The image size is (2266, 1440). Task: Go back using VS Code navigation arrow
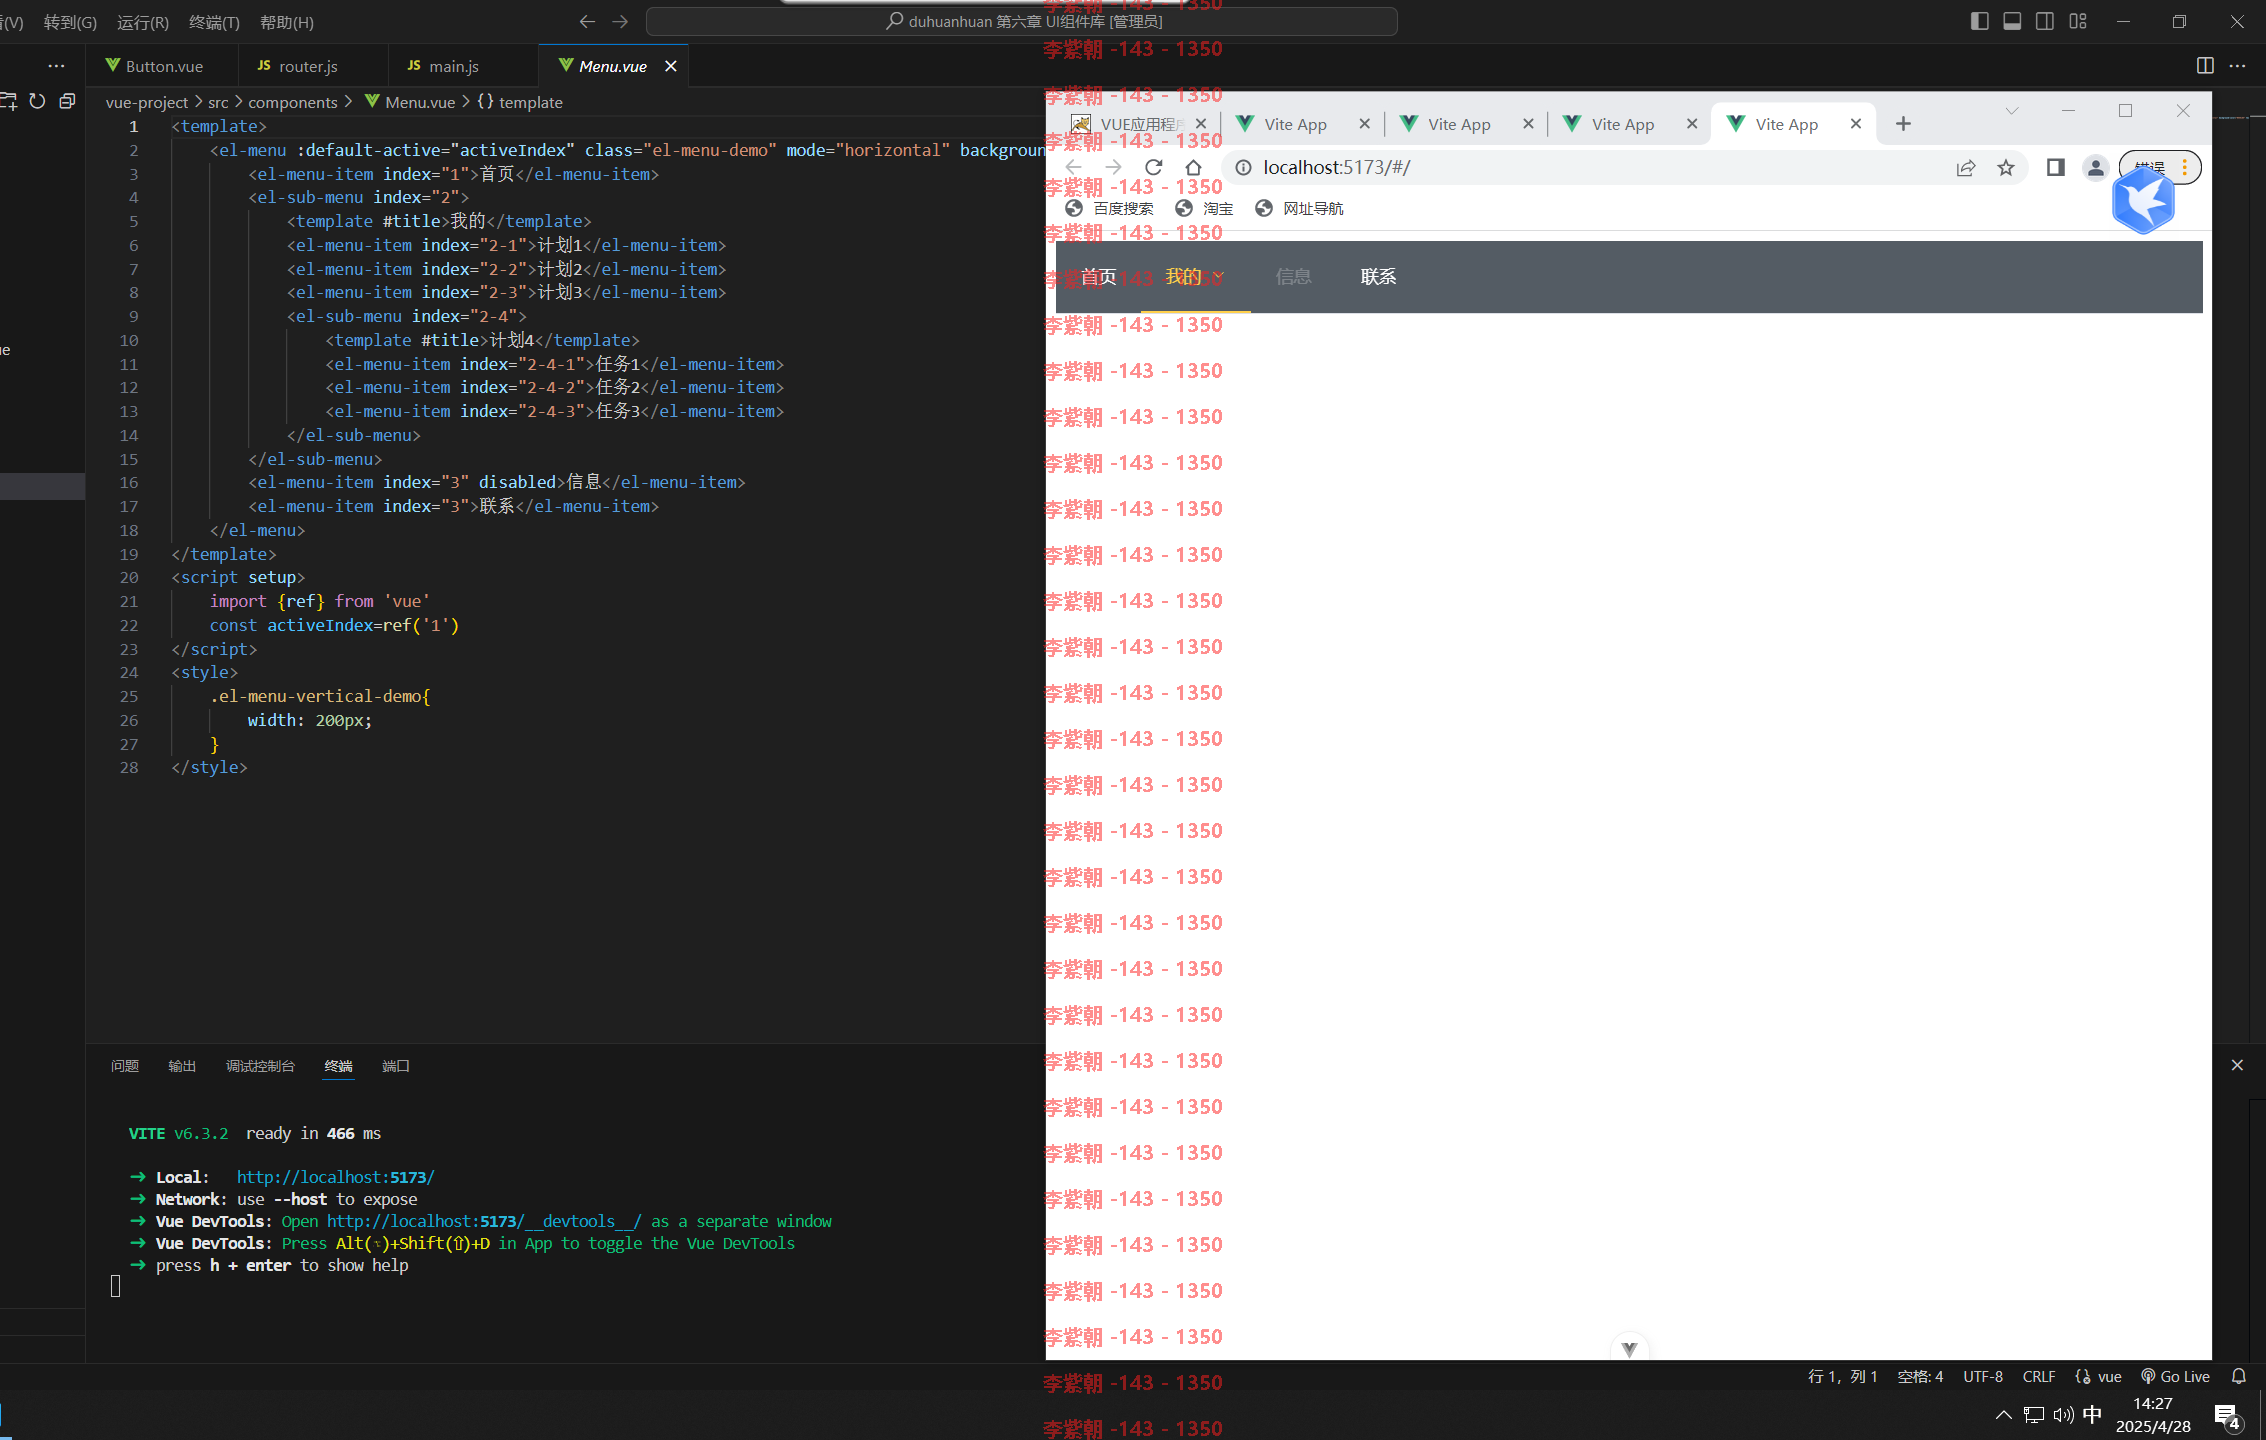[x=587, y=21]
